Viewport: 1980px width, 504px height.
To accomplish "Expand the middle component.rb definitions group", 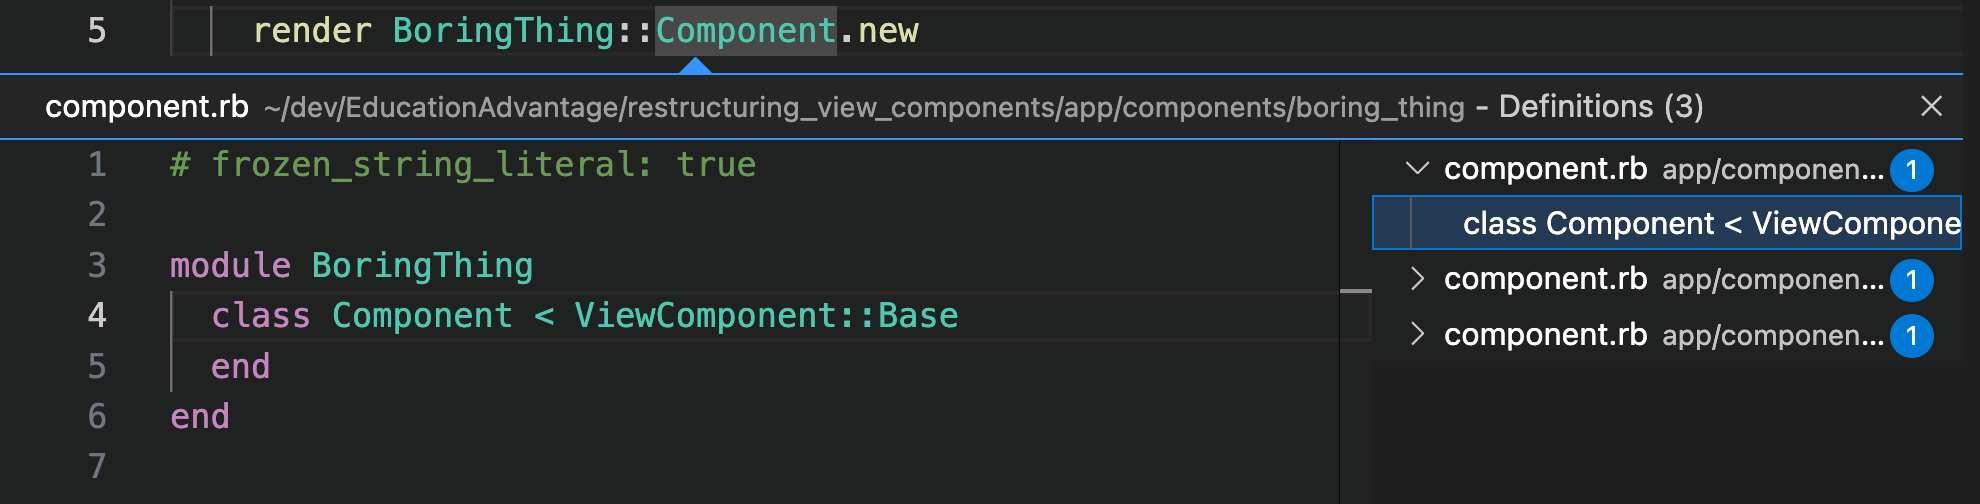I will (1417, 279).
